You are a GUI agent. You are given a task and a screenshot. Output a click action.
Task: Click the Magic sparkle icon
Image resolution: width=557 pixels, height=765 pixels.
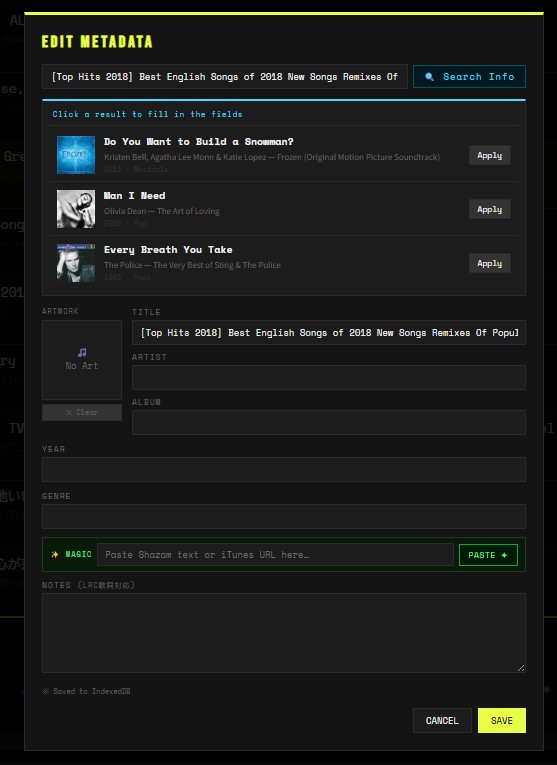(55, 555)
